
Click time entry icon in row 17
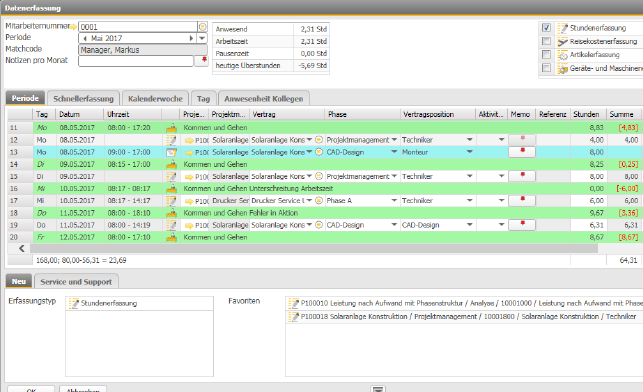[x=171, y=201]
